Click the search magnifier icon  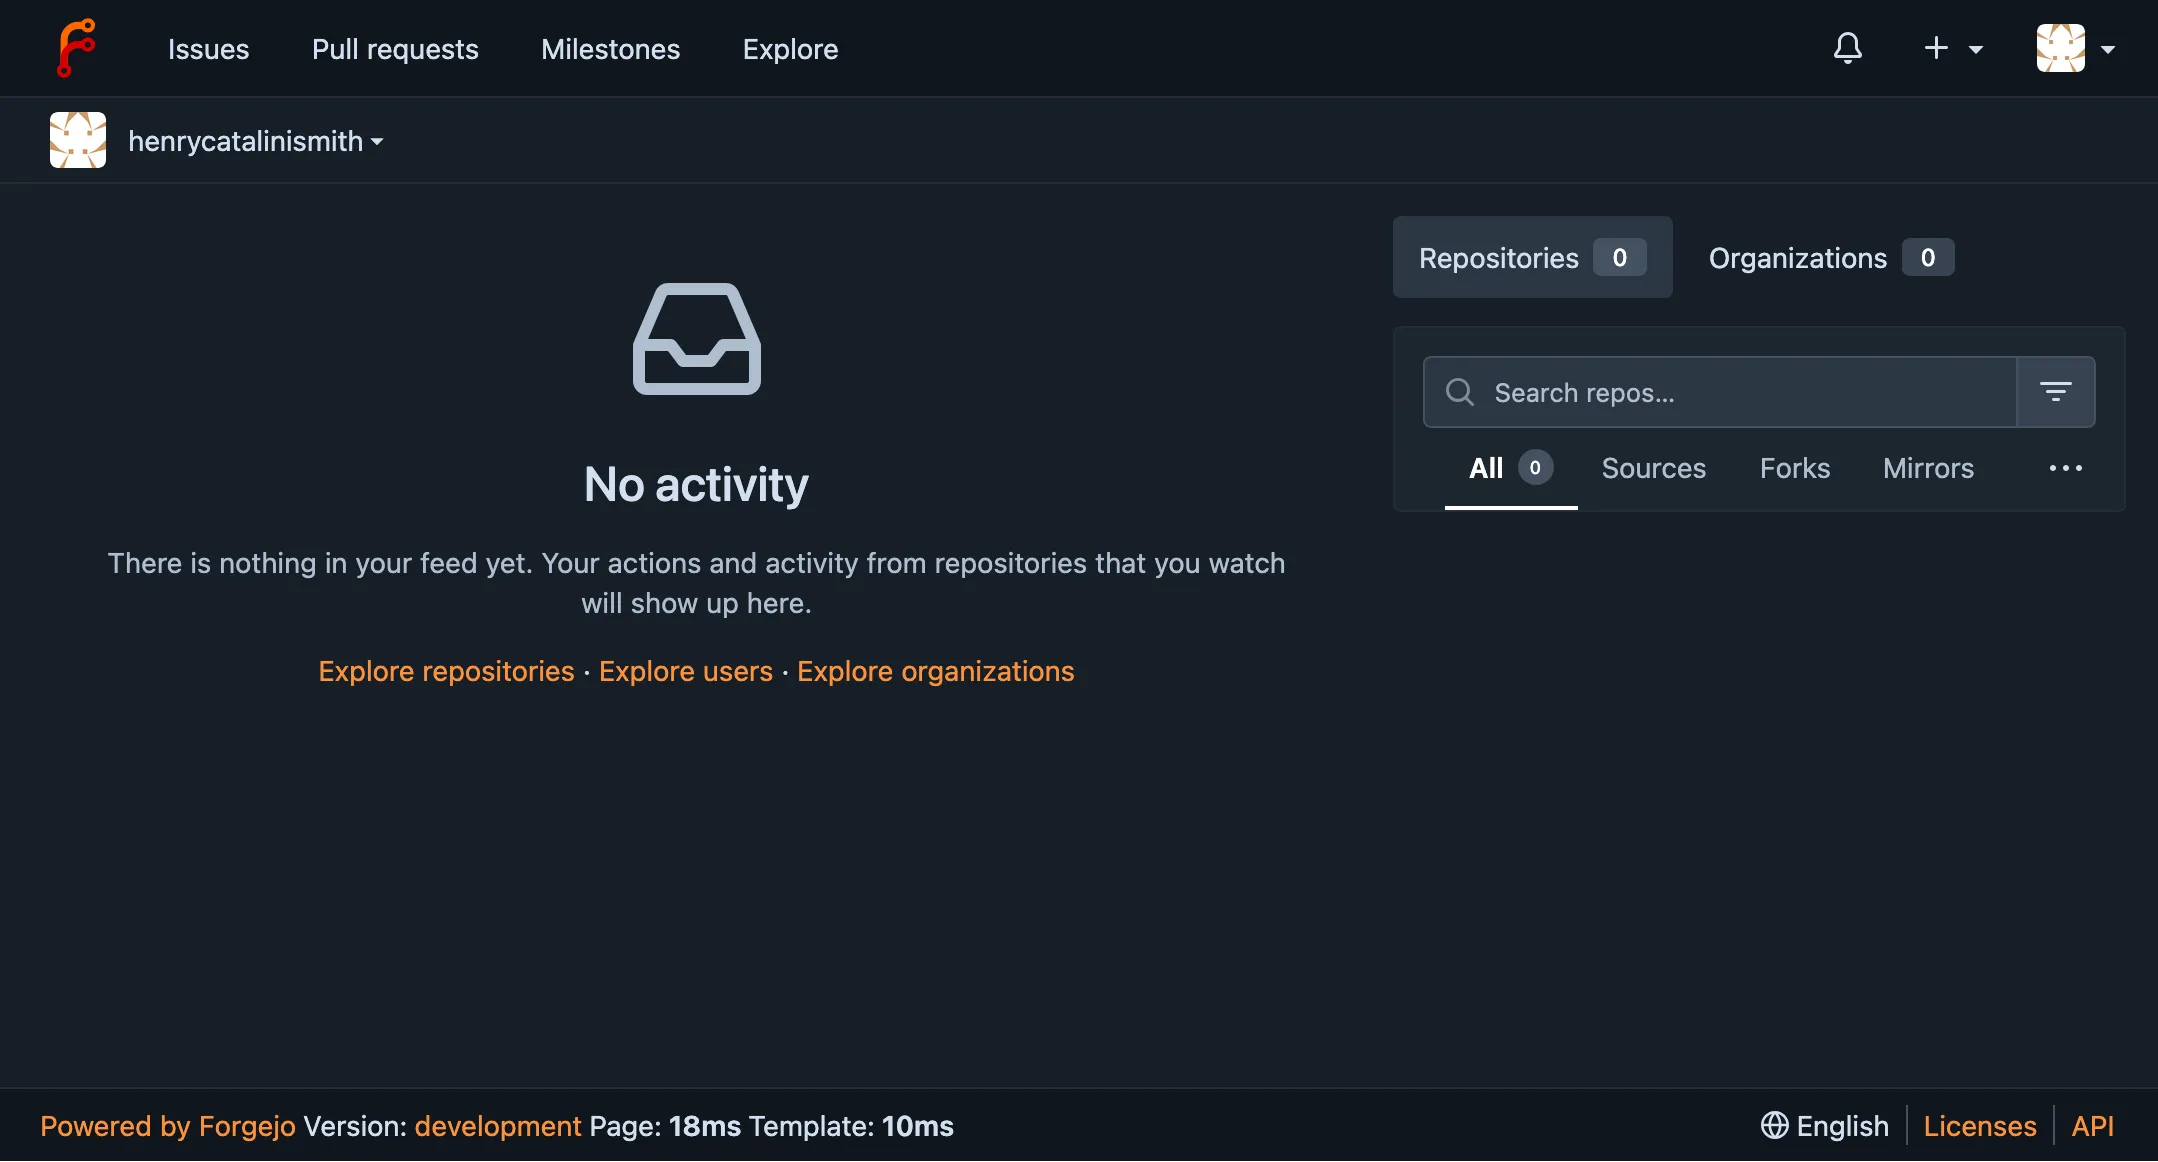click(1460, 392)
